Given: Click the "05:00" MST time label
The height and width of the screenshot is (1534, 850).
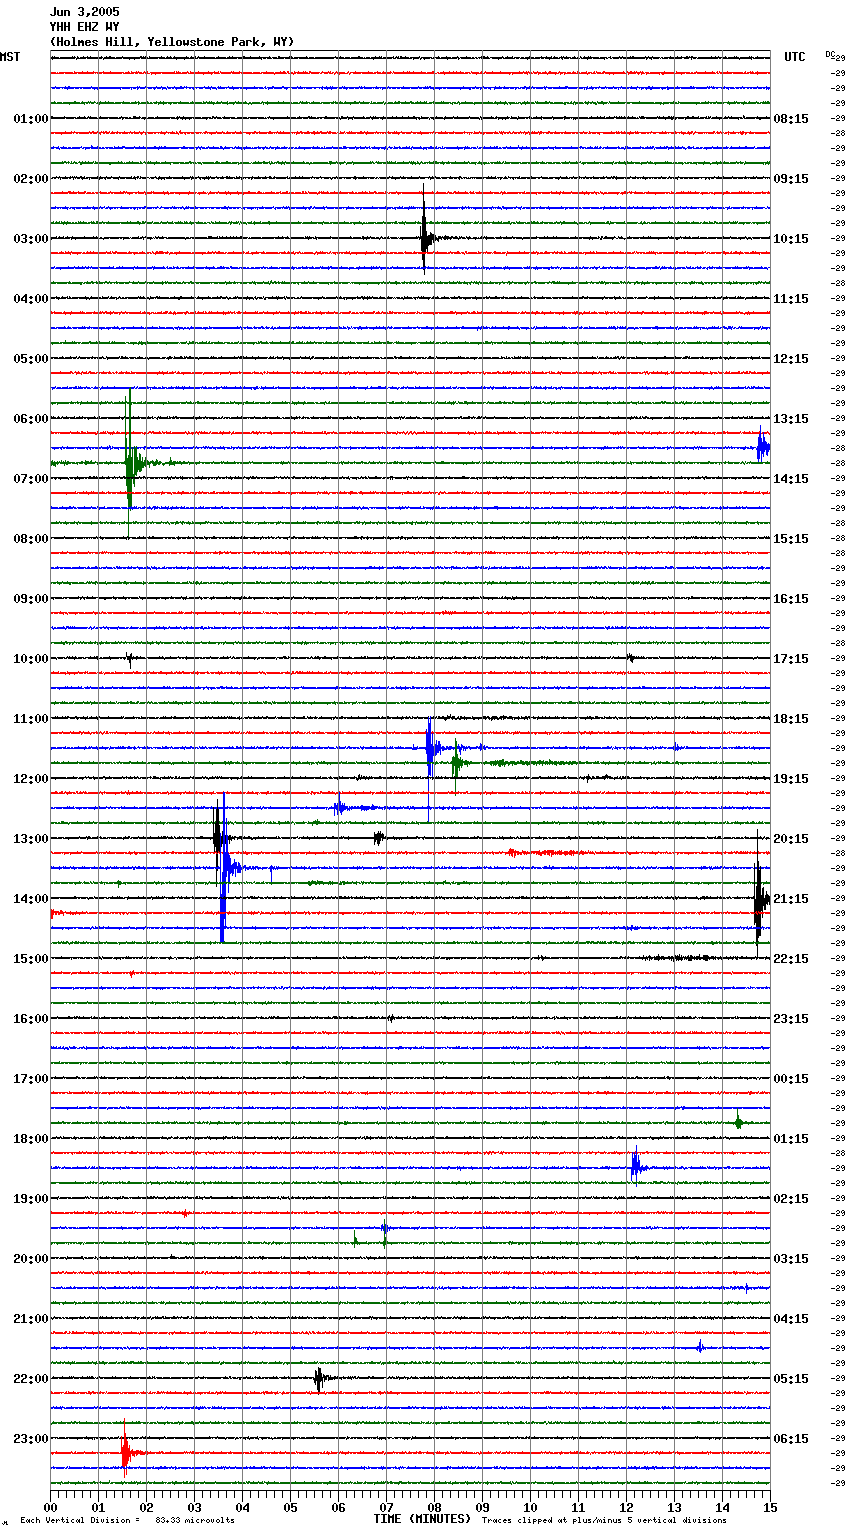Looking at the screenshot, I should pos(31,359).
